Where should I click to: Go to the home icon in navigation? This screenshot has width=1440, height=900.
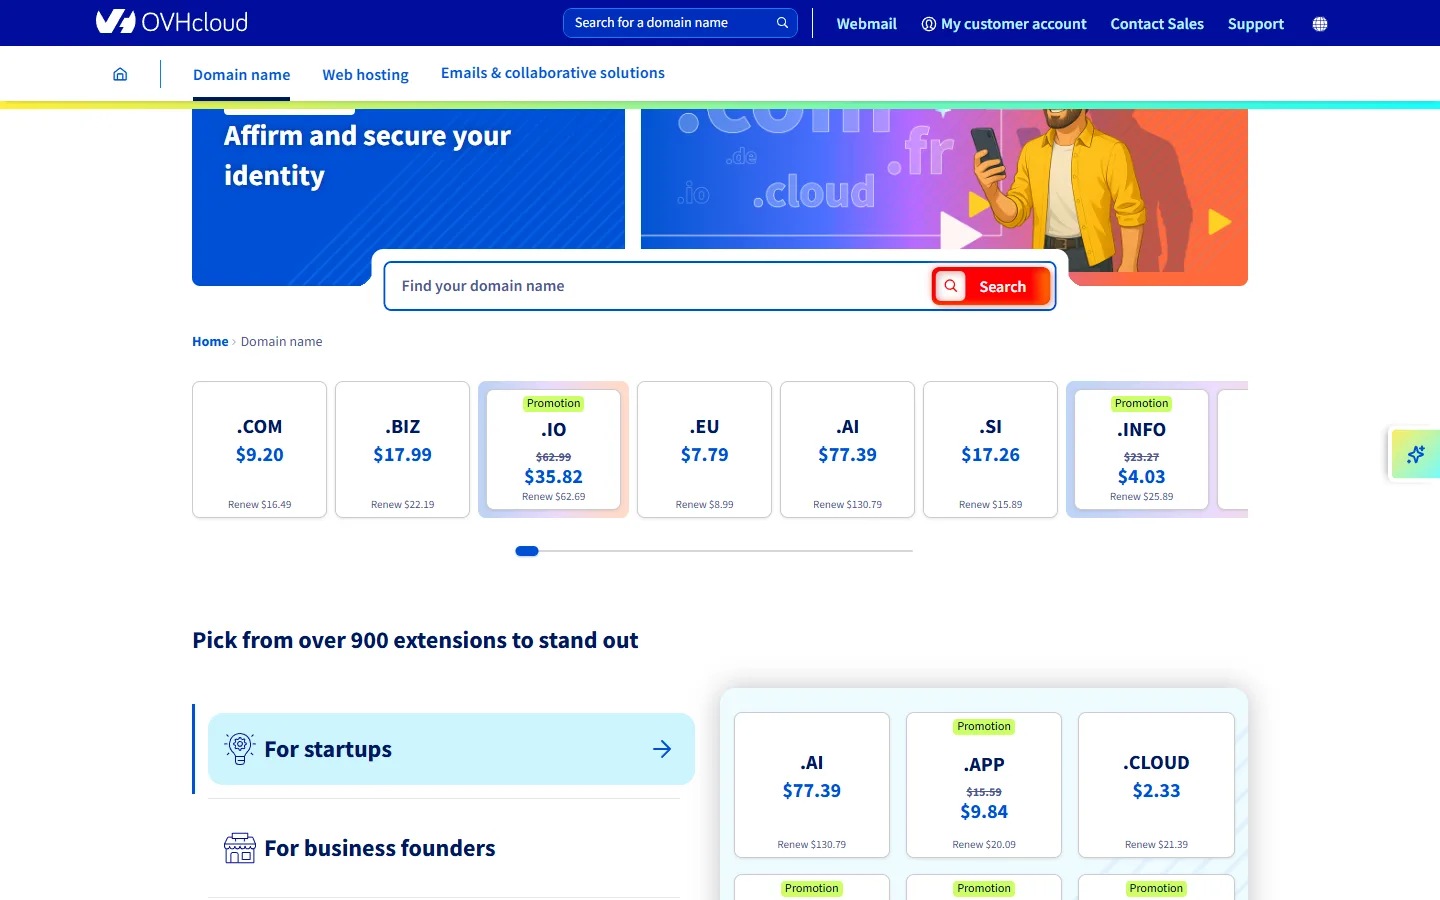(x=120, y=74)
